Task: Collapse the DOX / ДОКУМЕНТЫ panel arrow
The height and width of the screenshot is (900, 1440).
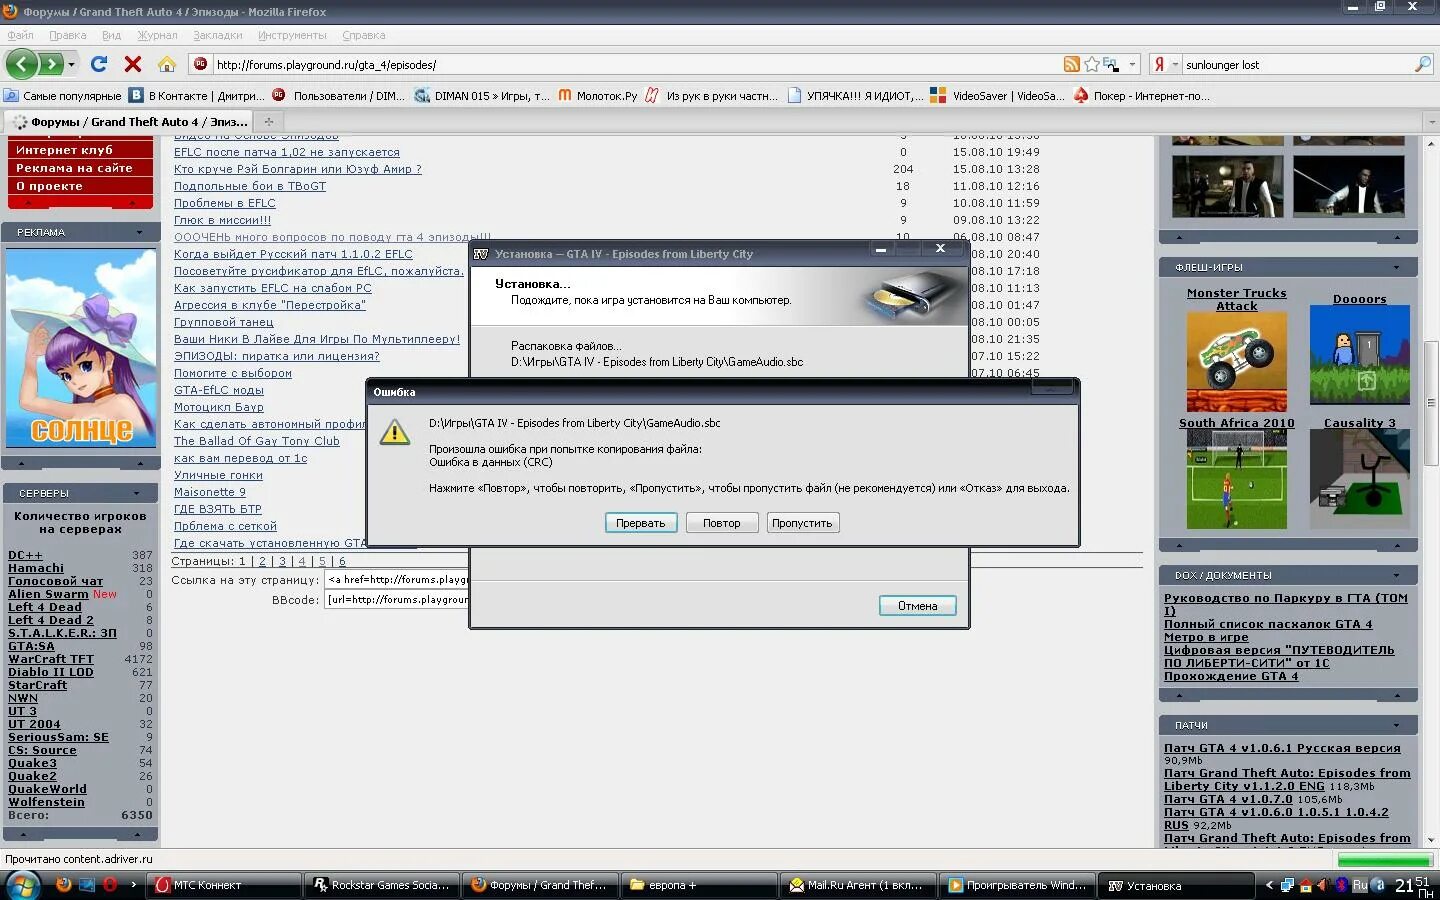Action: (x=1397, y=575)
